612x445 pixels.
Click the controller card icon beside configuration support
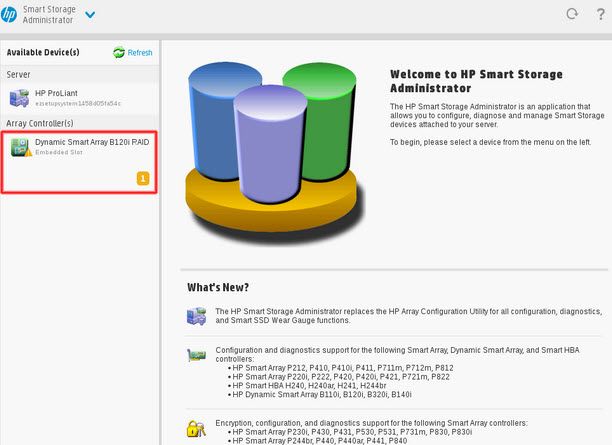(x=196, y=357)
